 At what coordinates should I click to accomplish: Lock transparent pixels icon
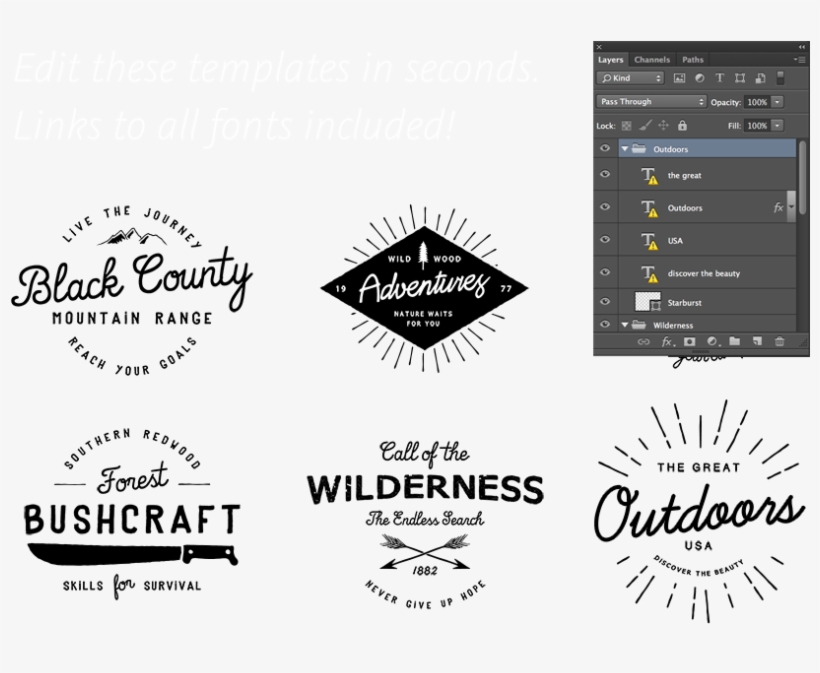(626, 126)
